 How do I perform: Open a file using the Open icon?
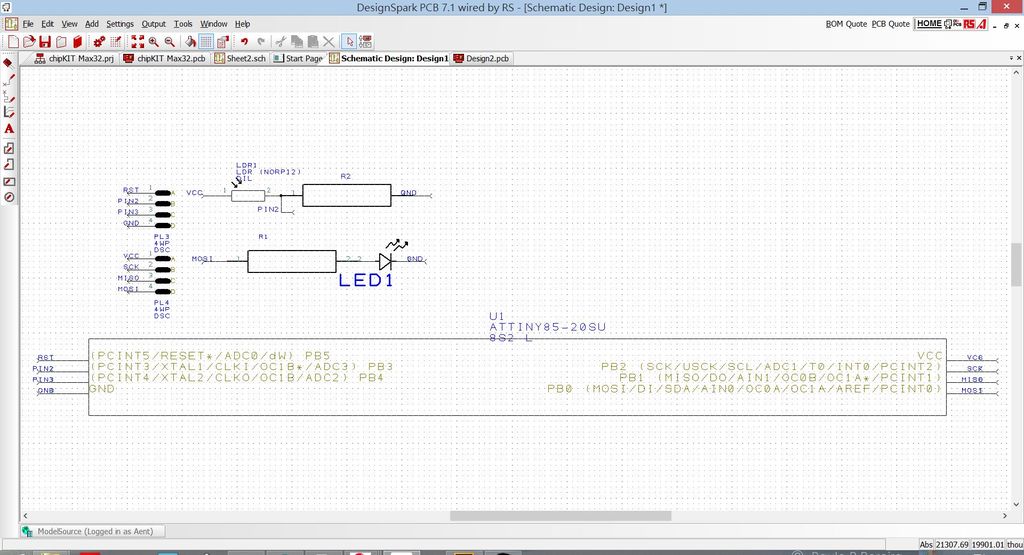click(x=29, y=42)
